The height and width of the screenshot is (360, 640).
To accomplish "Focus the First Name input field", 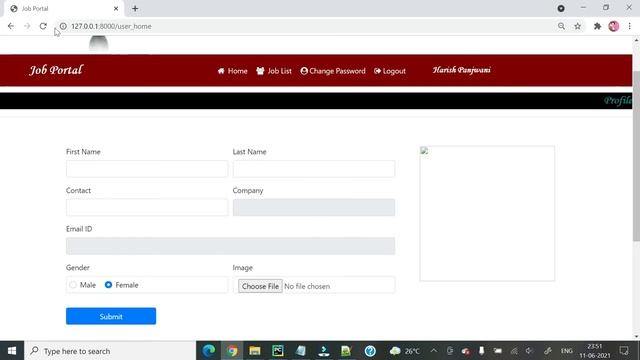I will tap(147, 169).
